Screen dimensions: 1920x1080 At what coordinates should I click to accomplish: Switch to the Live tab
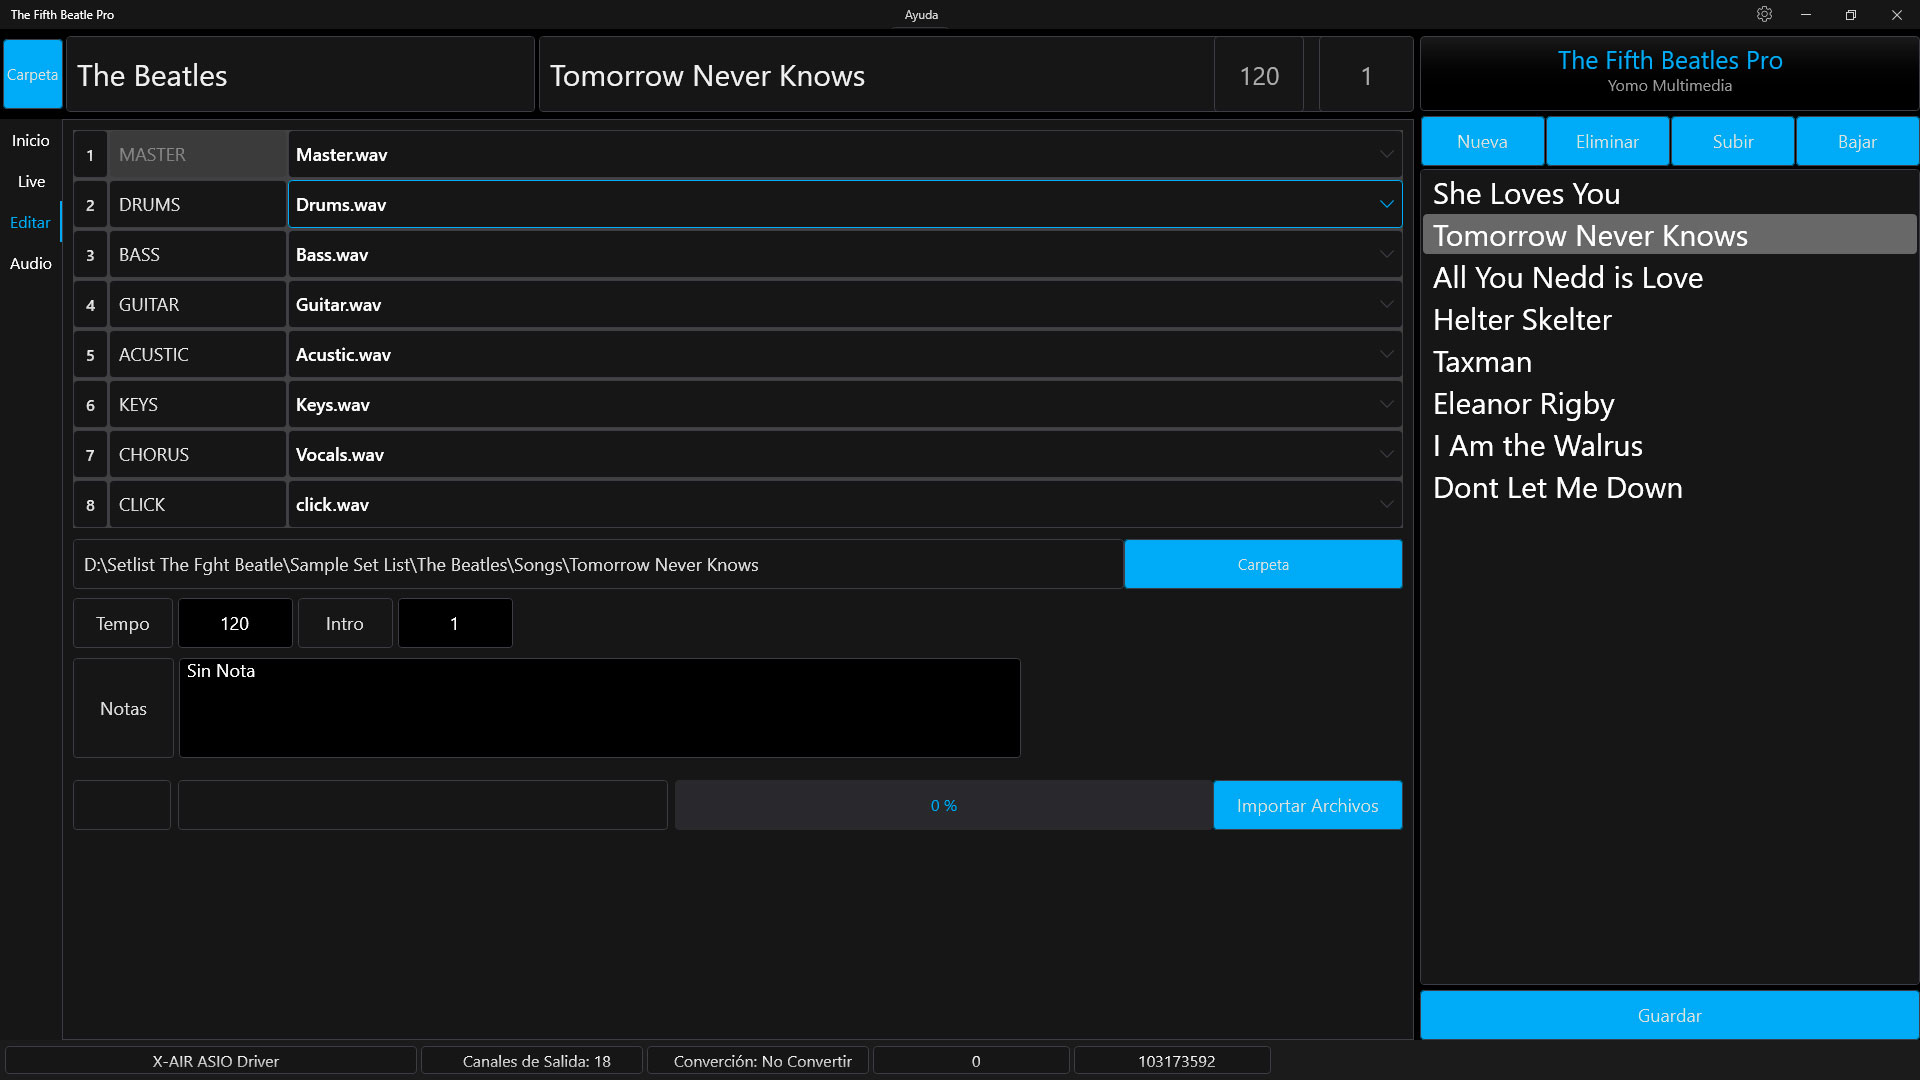[x=31, y=181]
